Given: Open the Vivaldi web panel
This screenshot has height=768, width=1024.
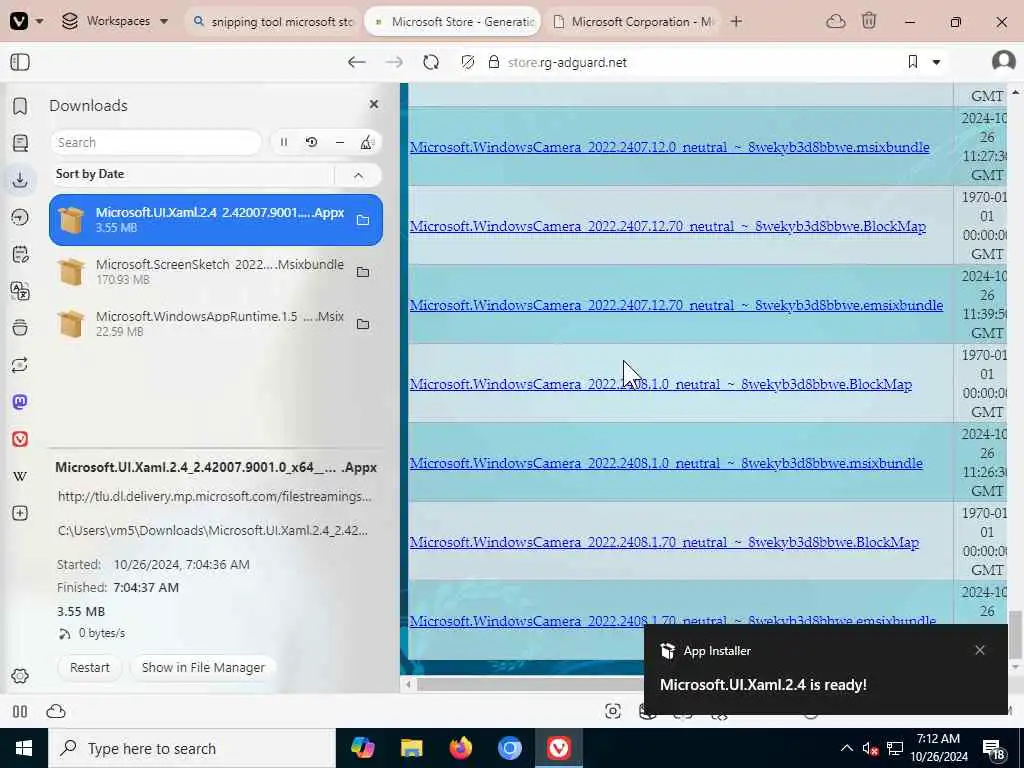Looking at the screenshot, I should [20, 439].
